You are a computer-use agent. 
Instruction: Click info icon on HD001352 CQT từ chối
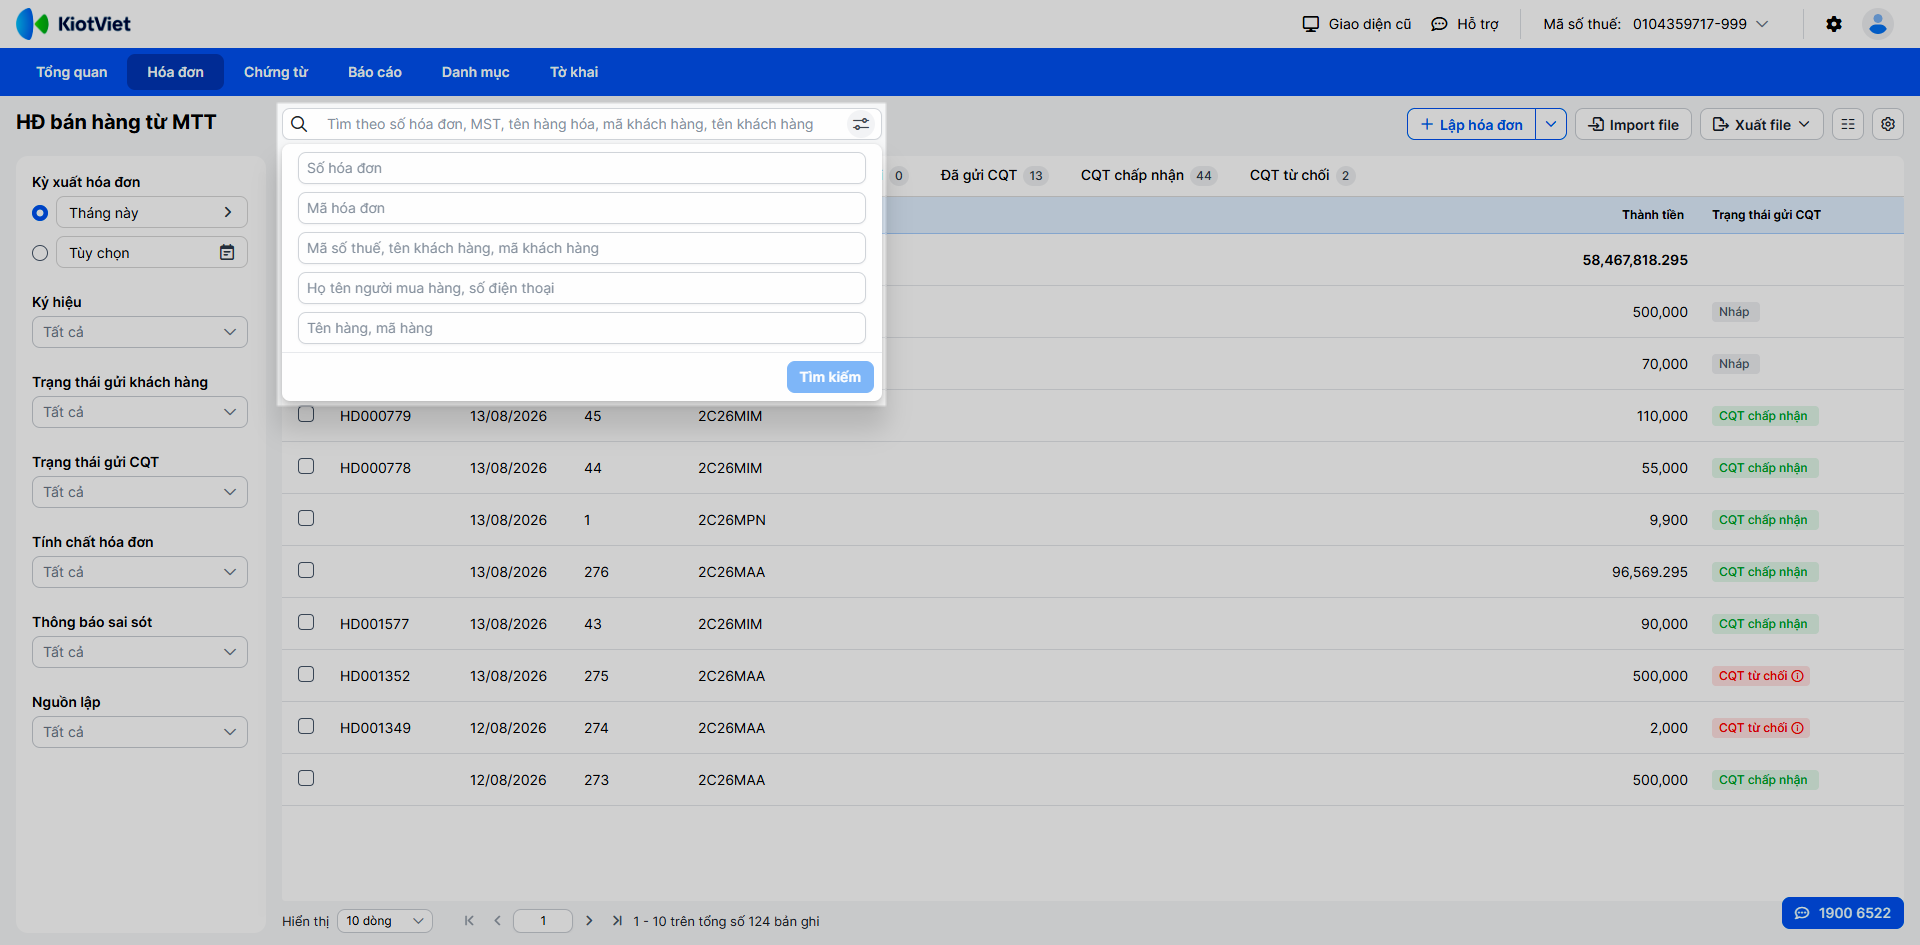pos(1798,676)
